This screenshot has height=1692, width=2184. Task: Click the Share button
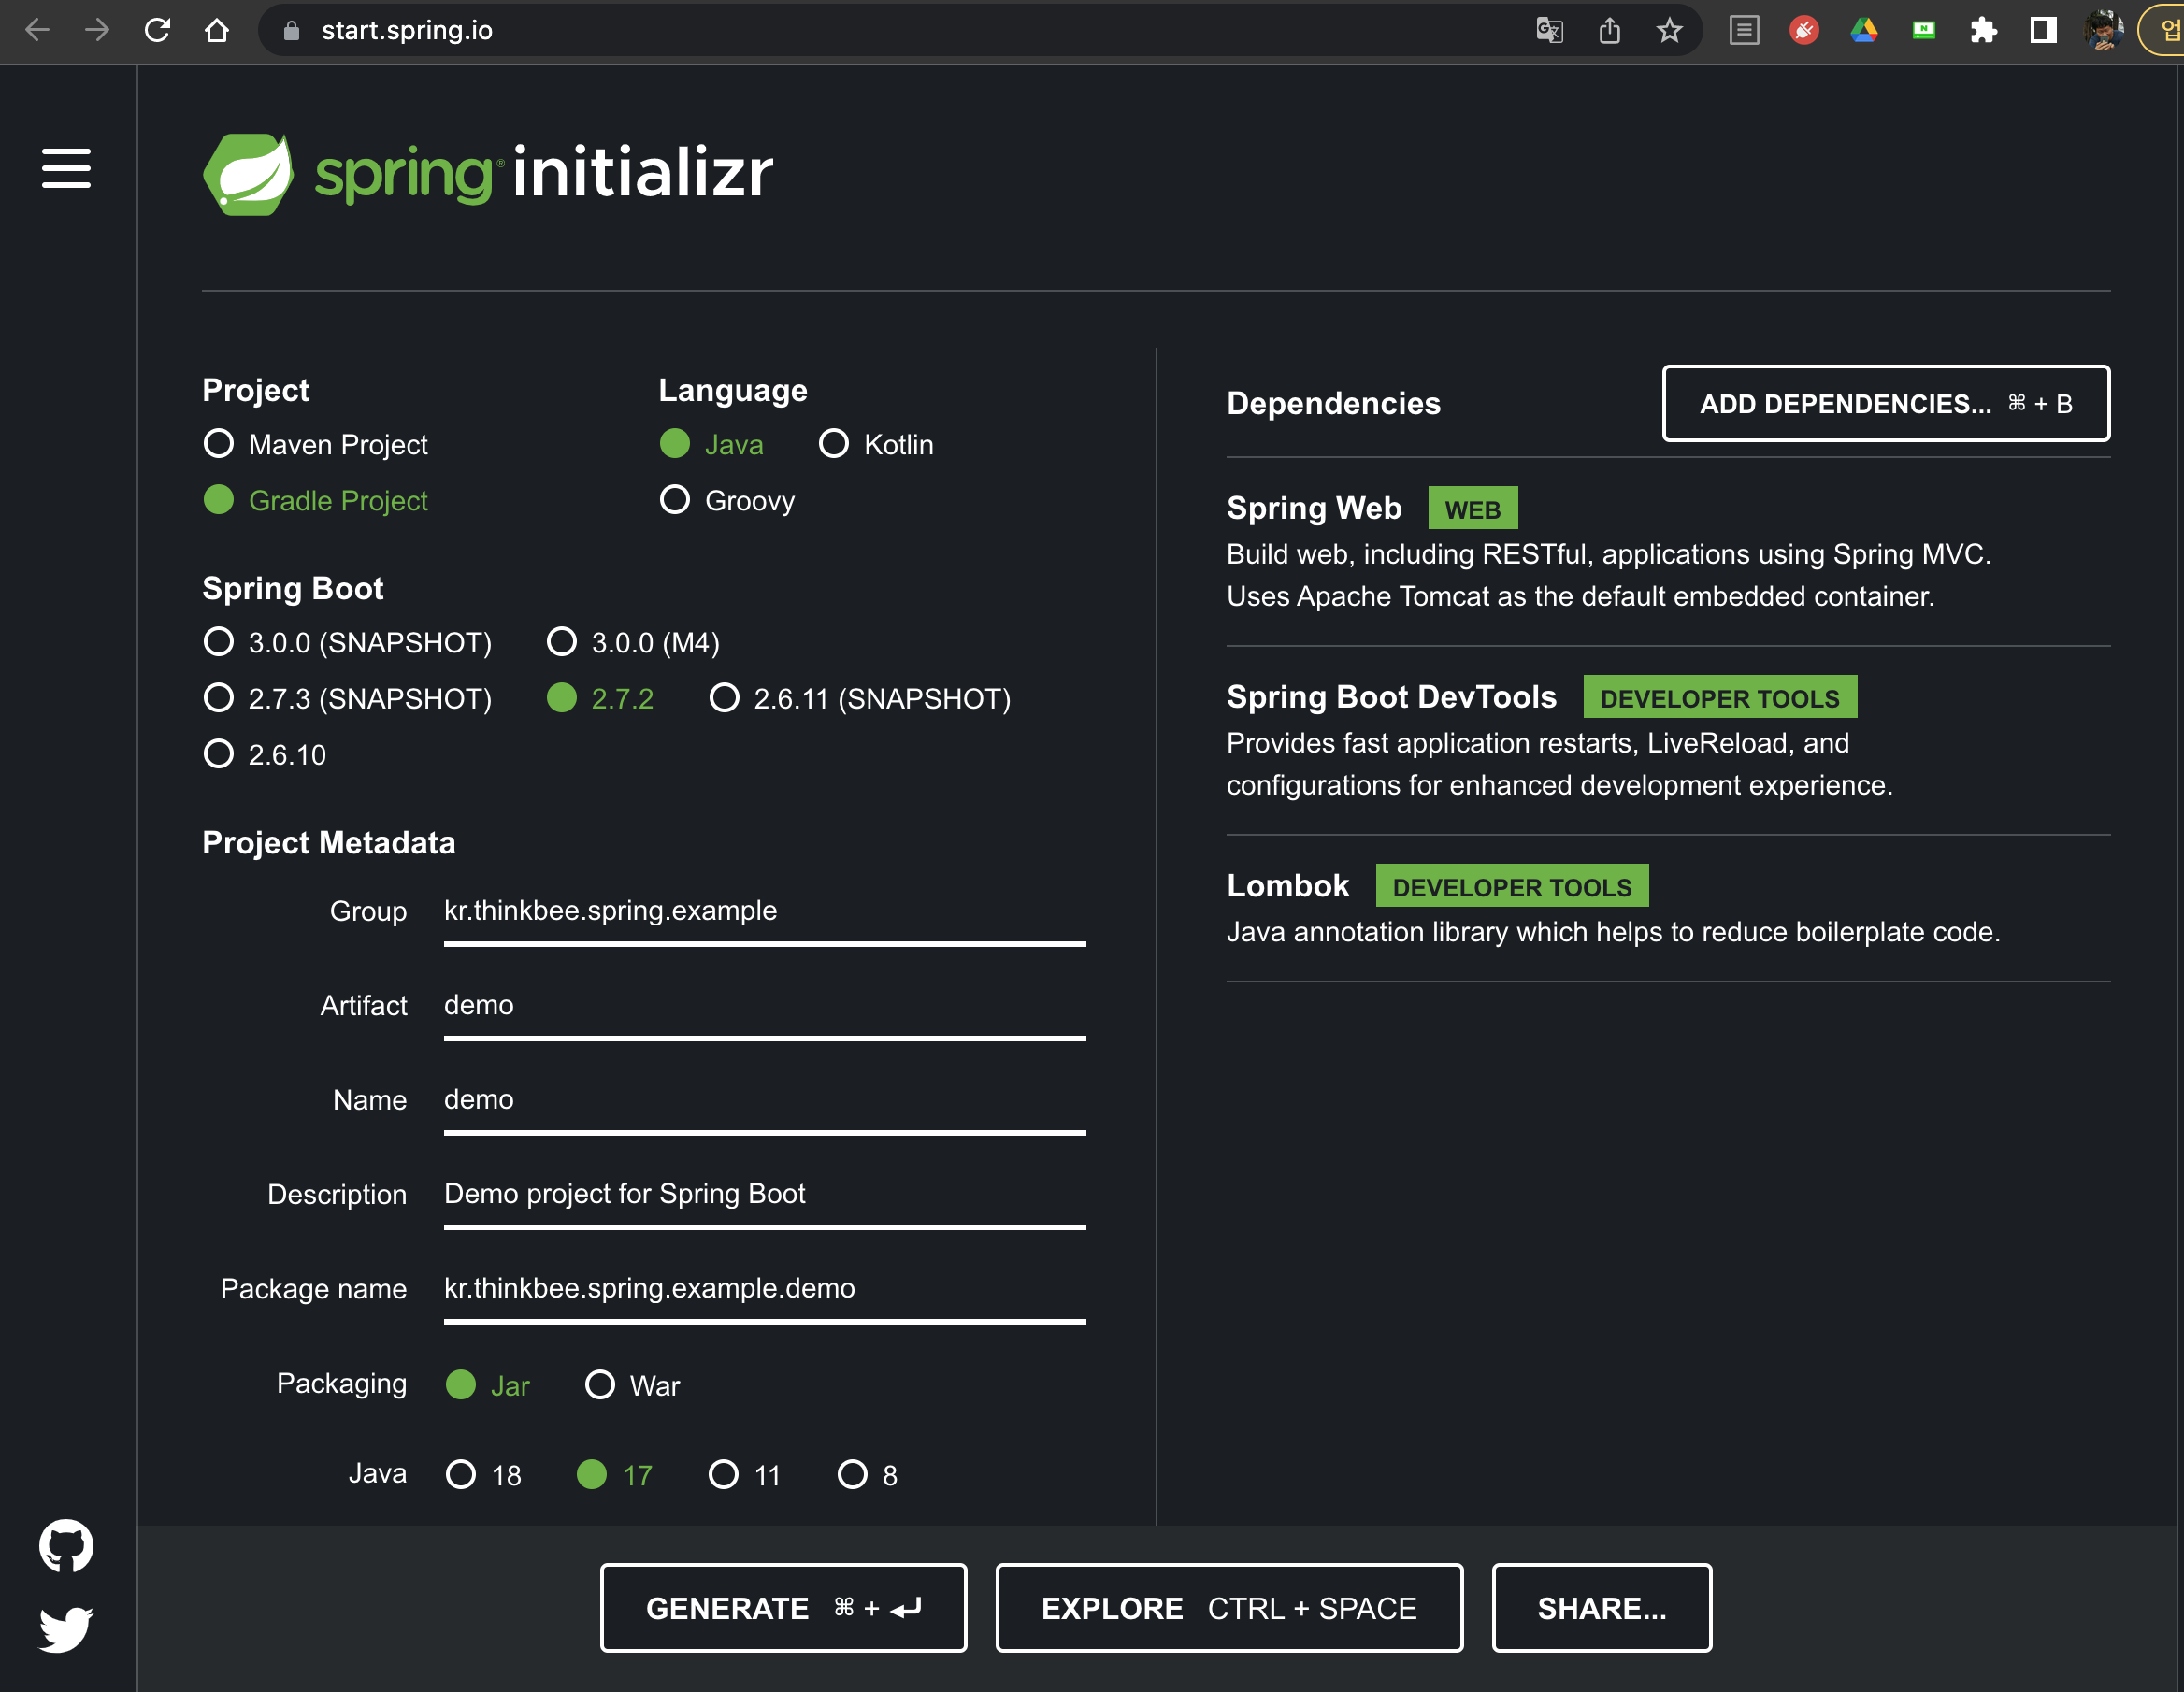pos(1602,1608)
